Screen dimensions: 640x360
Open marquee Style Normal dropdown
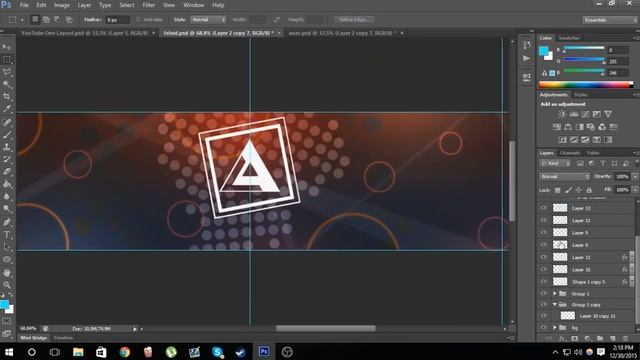208,20
